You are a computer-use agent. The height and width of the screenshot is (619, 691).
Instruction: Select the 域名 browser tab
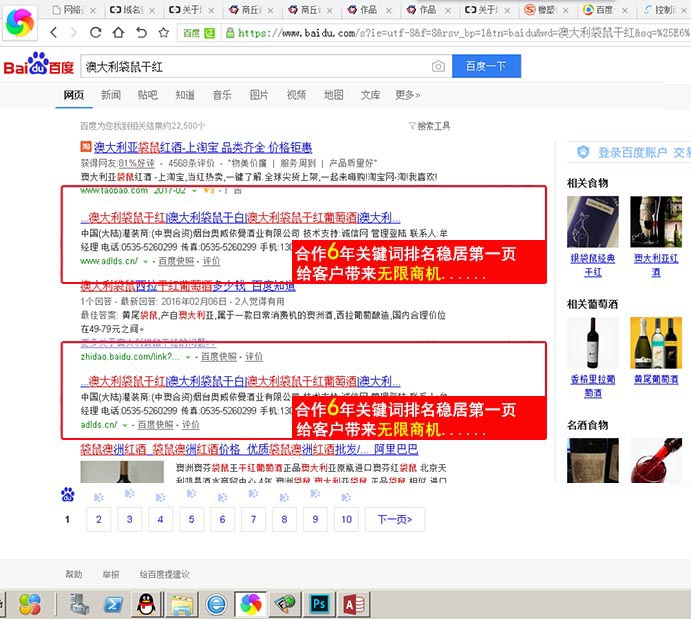coord(132,10)
